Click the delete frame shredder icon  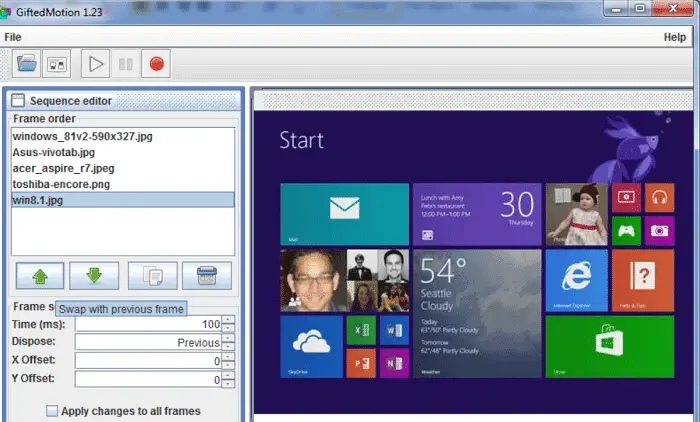click(207, 276)
